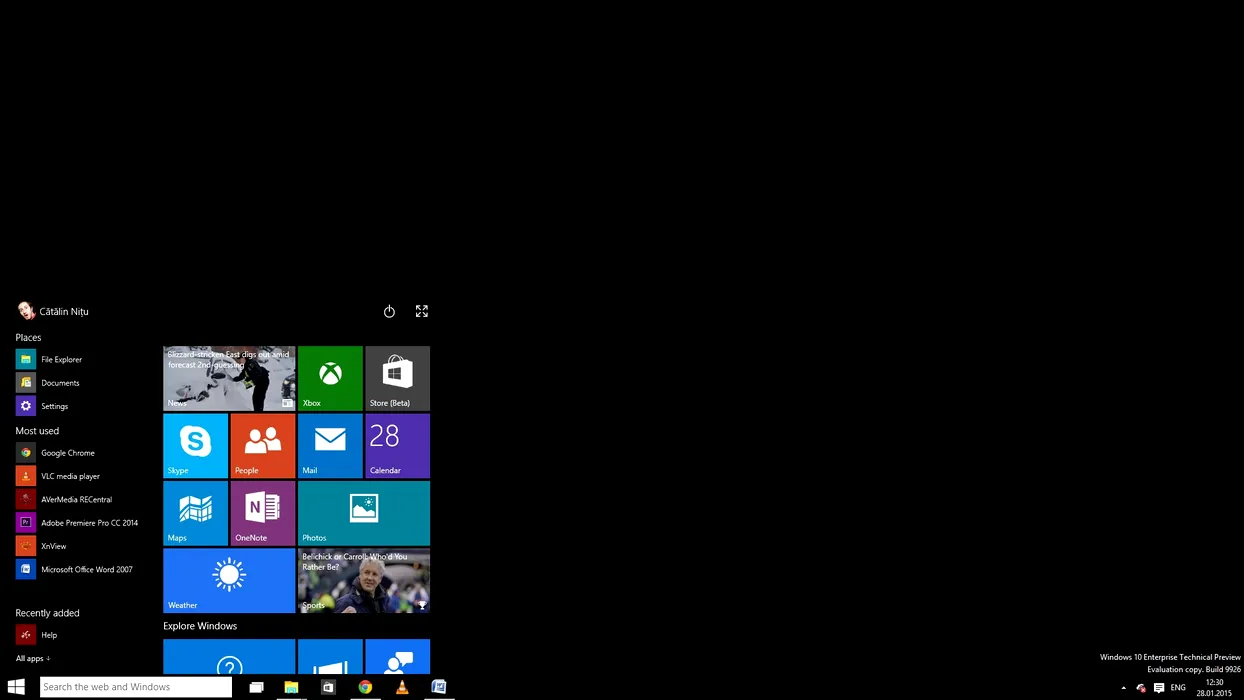Open the Action Center notifications icon

pos(1159,688)
